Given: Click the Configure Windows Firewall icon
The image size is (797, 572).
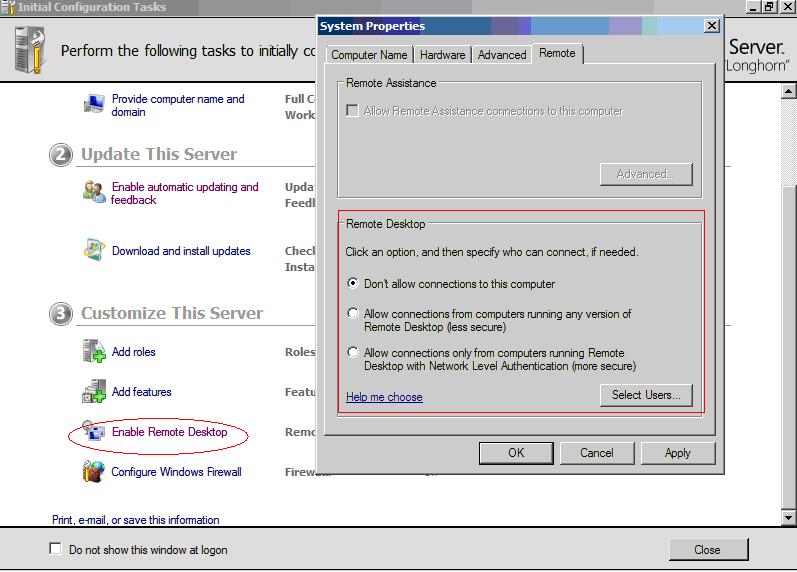Looking at the screenshot, I should pyautogui.click(x=94, y=472).
